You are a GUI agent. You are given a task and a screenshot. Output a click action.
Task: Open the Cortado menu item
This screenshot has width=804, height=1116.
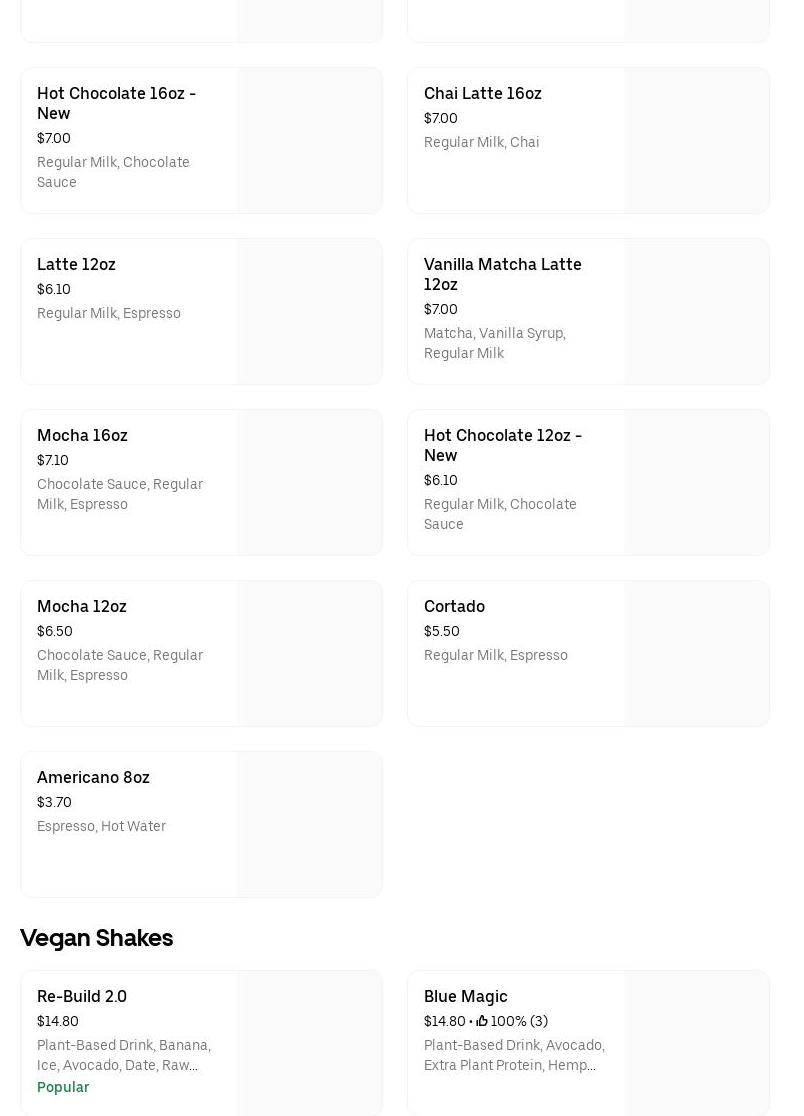tap(454, 607)
